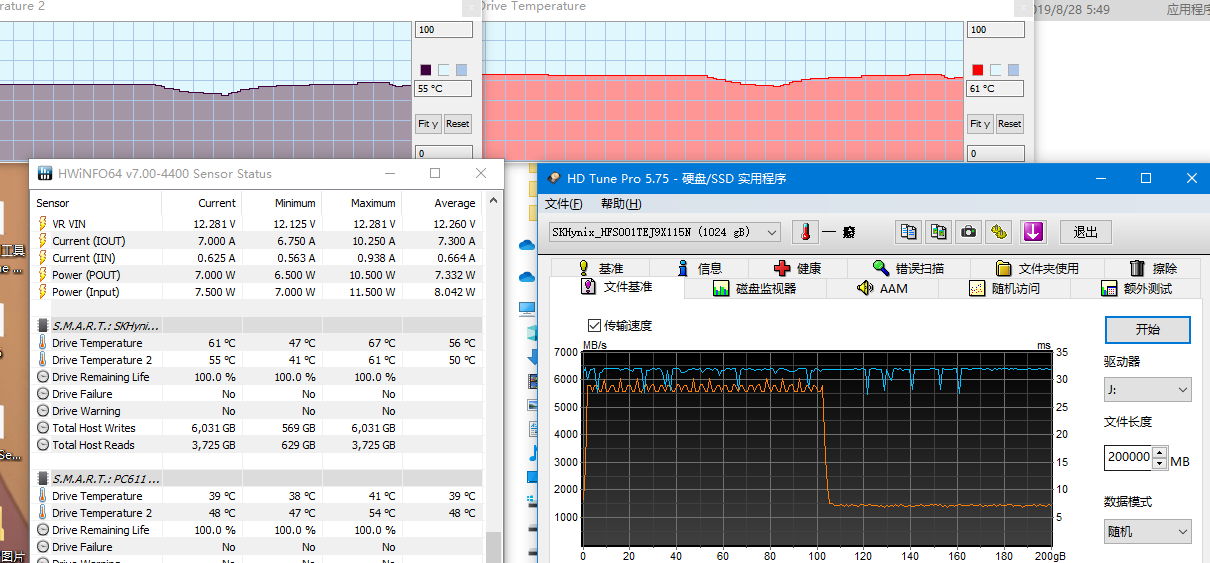
Task: Toggle the 传输速度 checkbox
Action: pyautogui.click(x=594, y=325)
